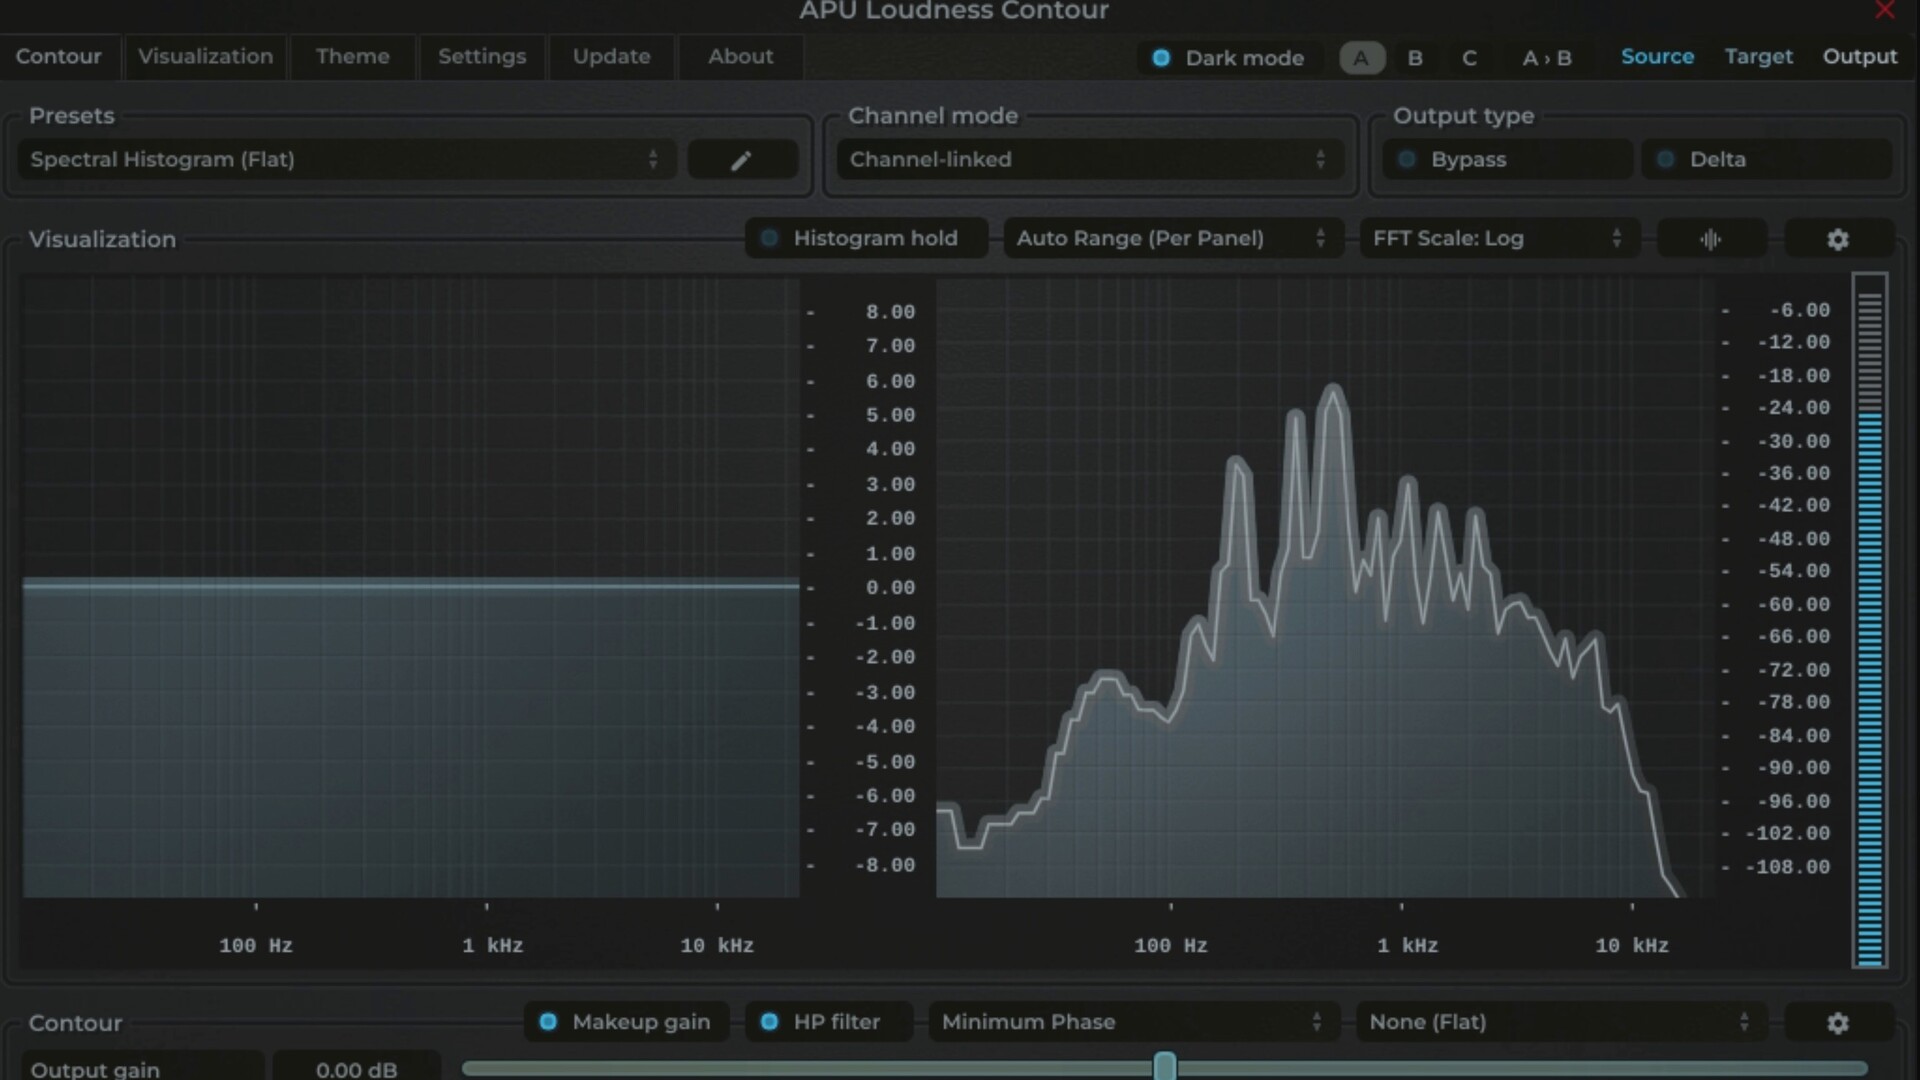The image size is (1920, 1080).
Task: Open Contour settings gear icon
Action: pyautogui.click(x=1838, y=1023)
